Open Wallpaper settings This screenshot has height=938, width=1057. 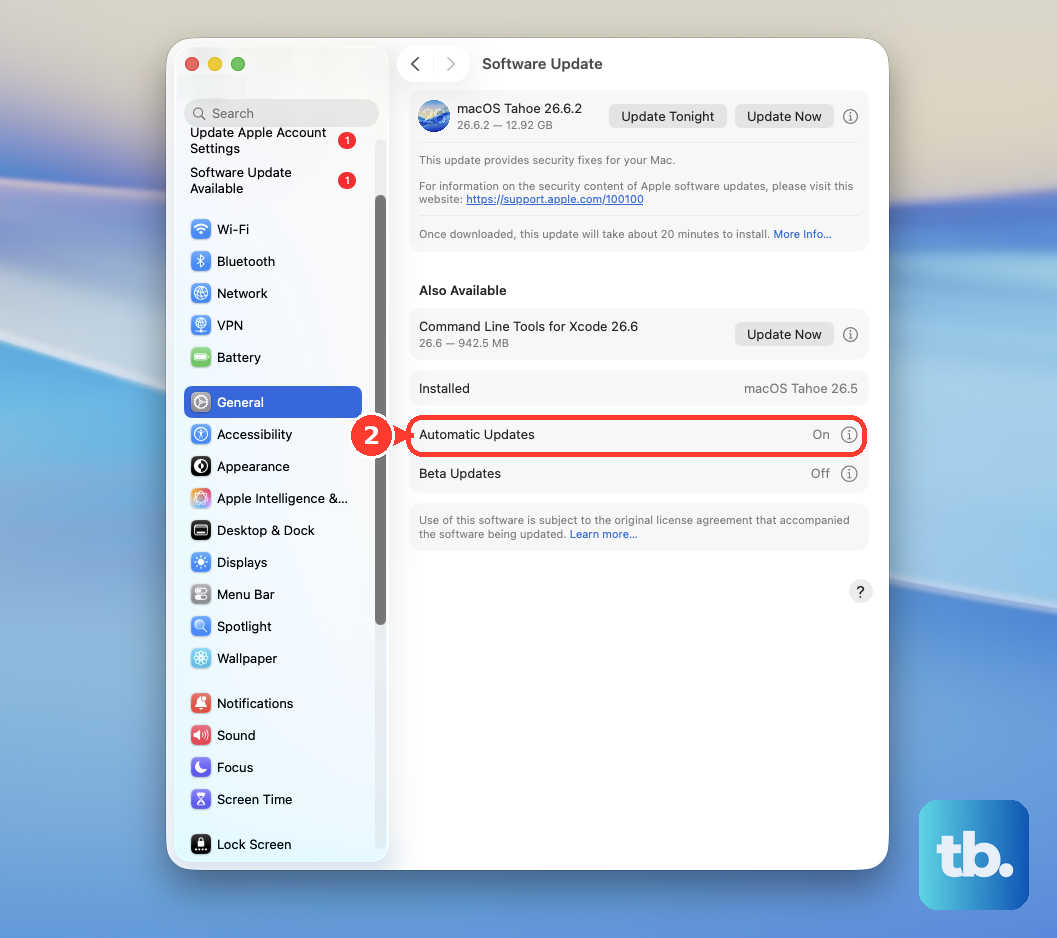coord(272,658)
